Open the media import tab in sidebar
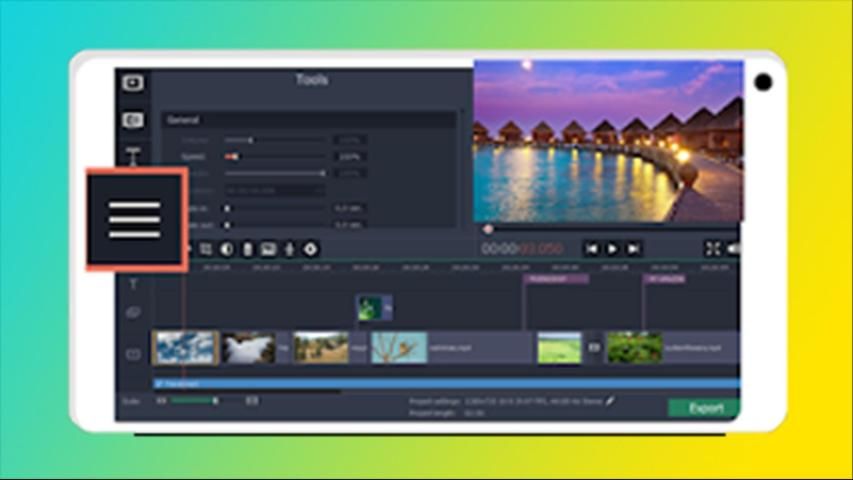853x480 pixels. [x=133, y=83]
